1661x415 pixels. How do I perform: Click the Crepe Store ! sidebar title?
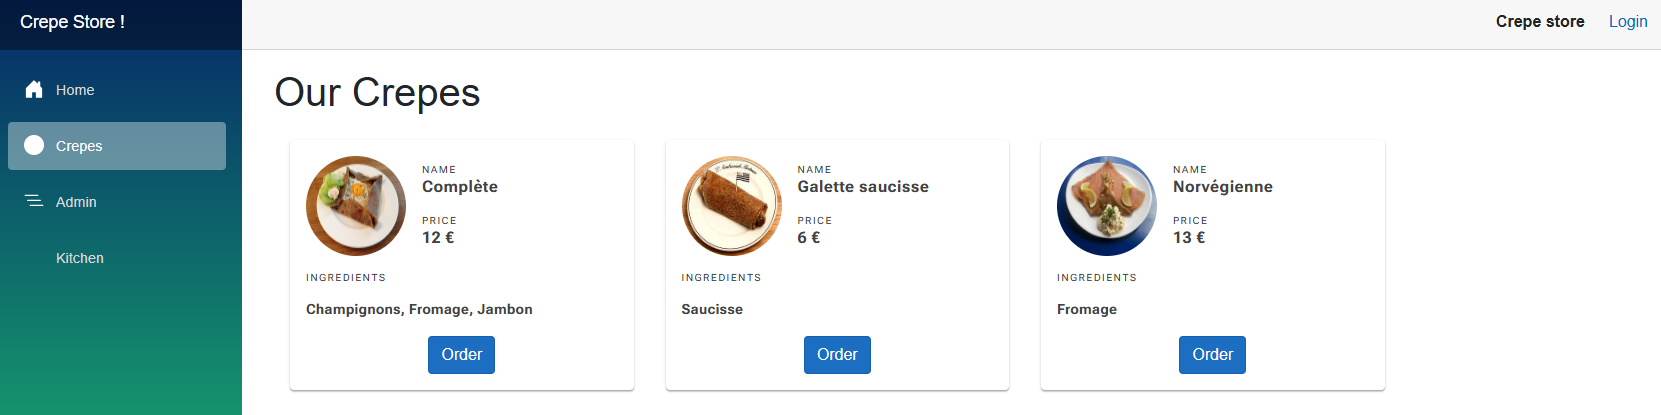pyautogui.click(x=72, y=22)
